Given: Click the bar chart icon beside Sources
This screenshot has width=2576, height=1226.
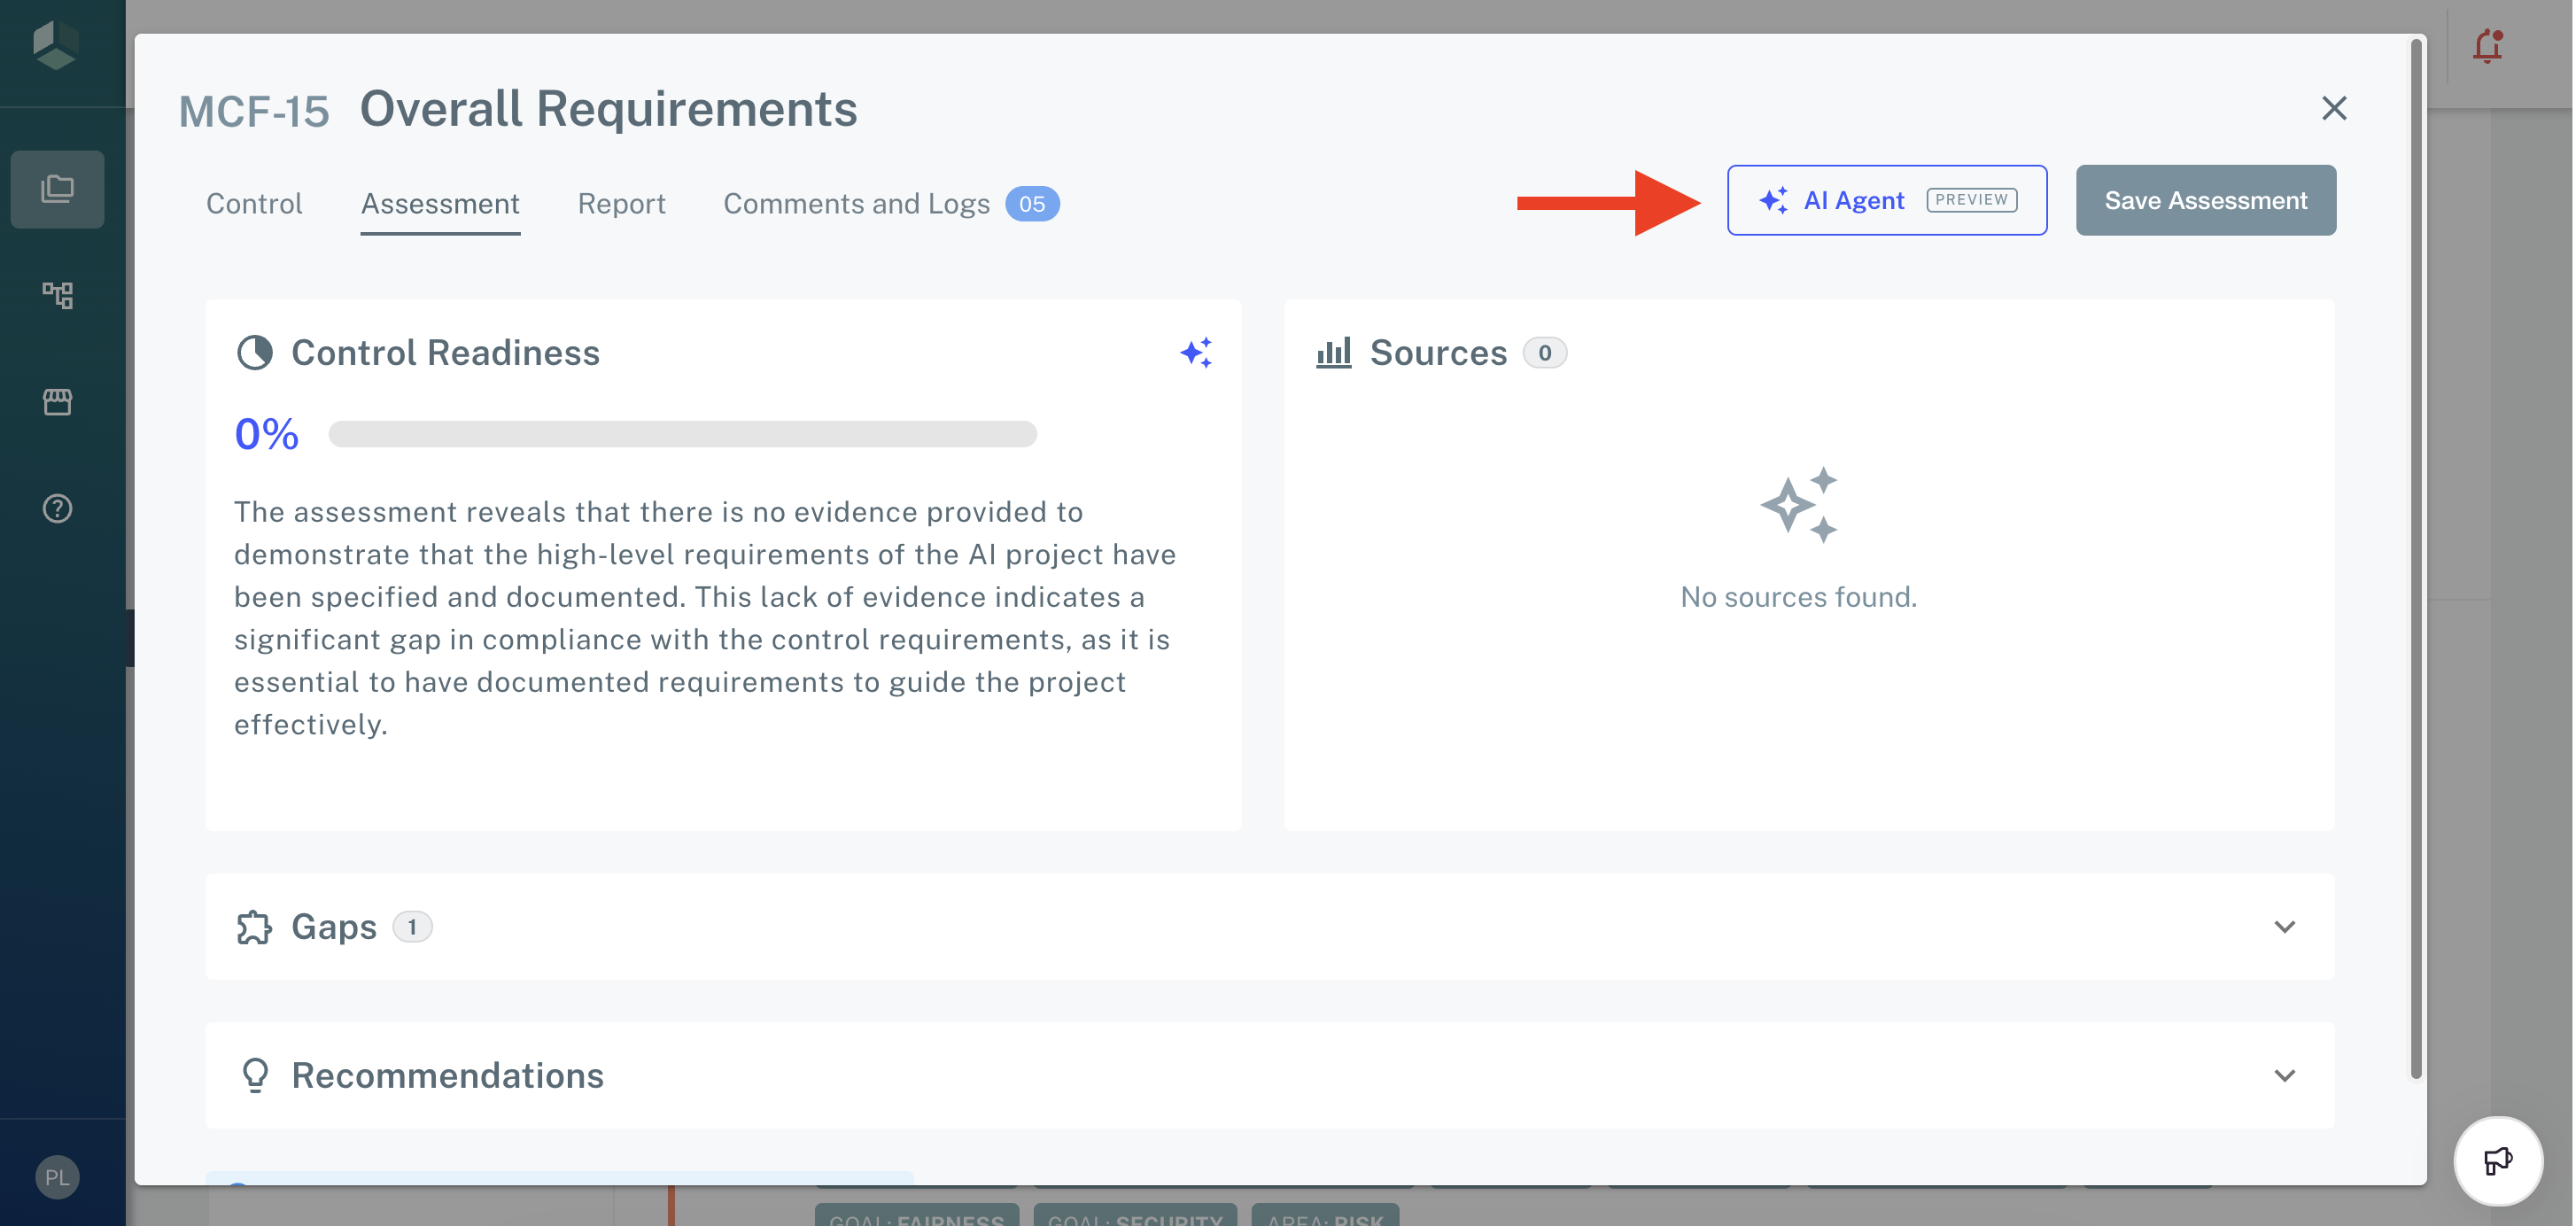Looking at the screenshot, I should pos(1333,352).
